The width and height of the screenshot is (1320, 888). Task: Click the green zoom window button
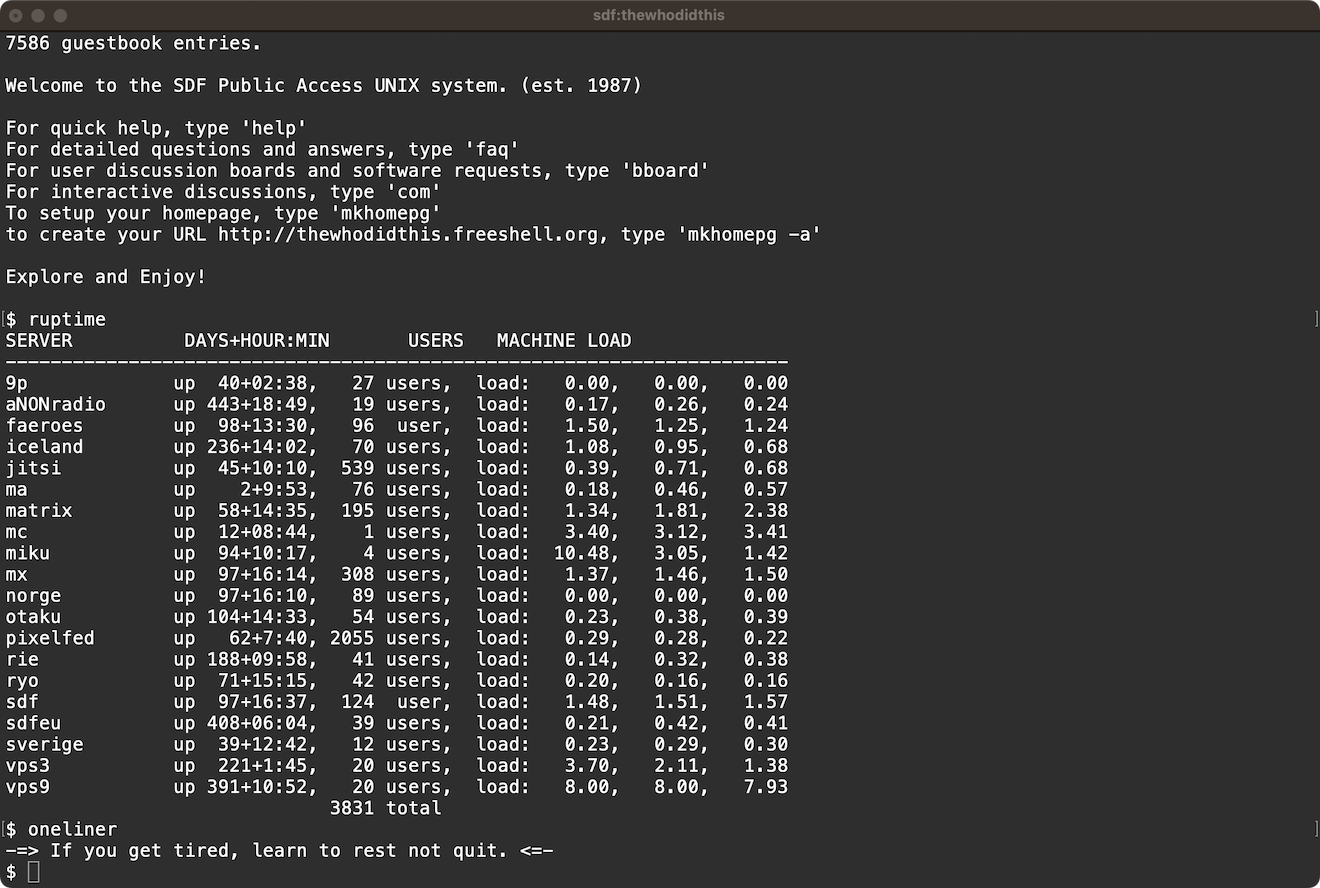(60, 15)
